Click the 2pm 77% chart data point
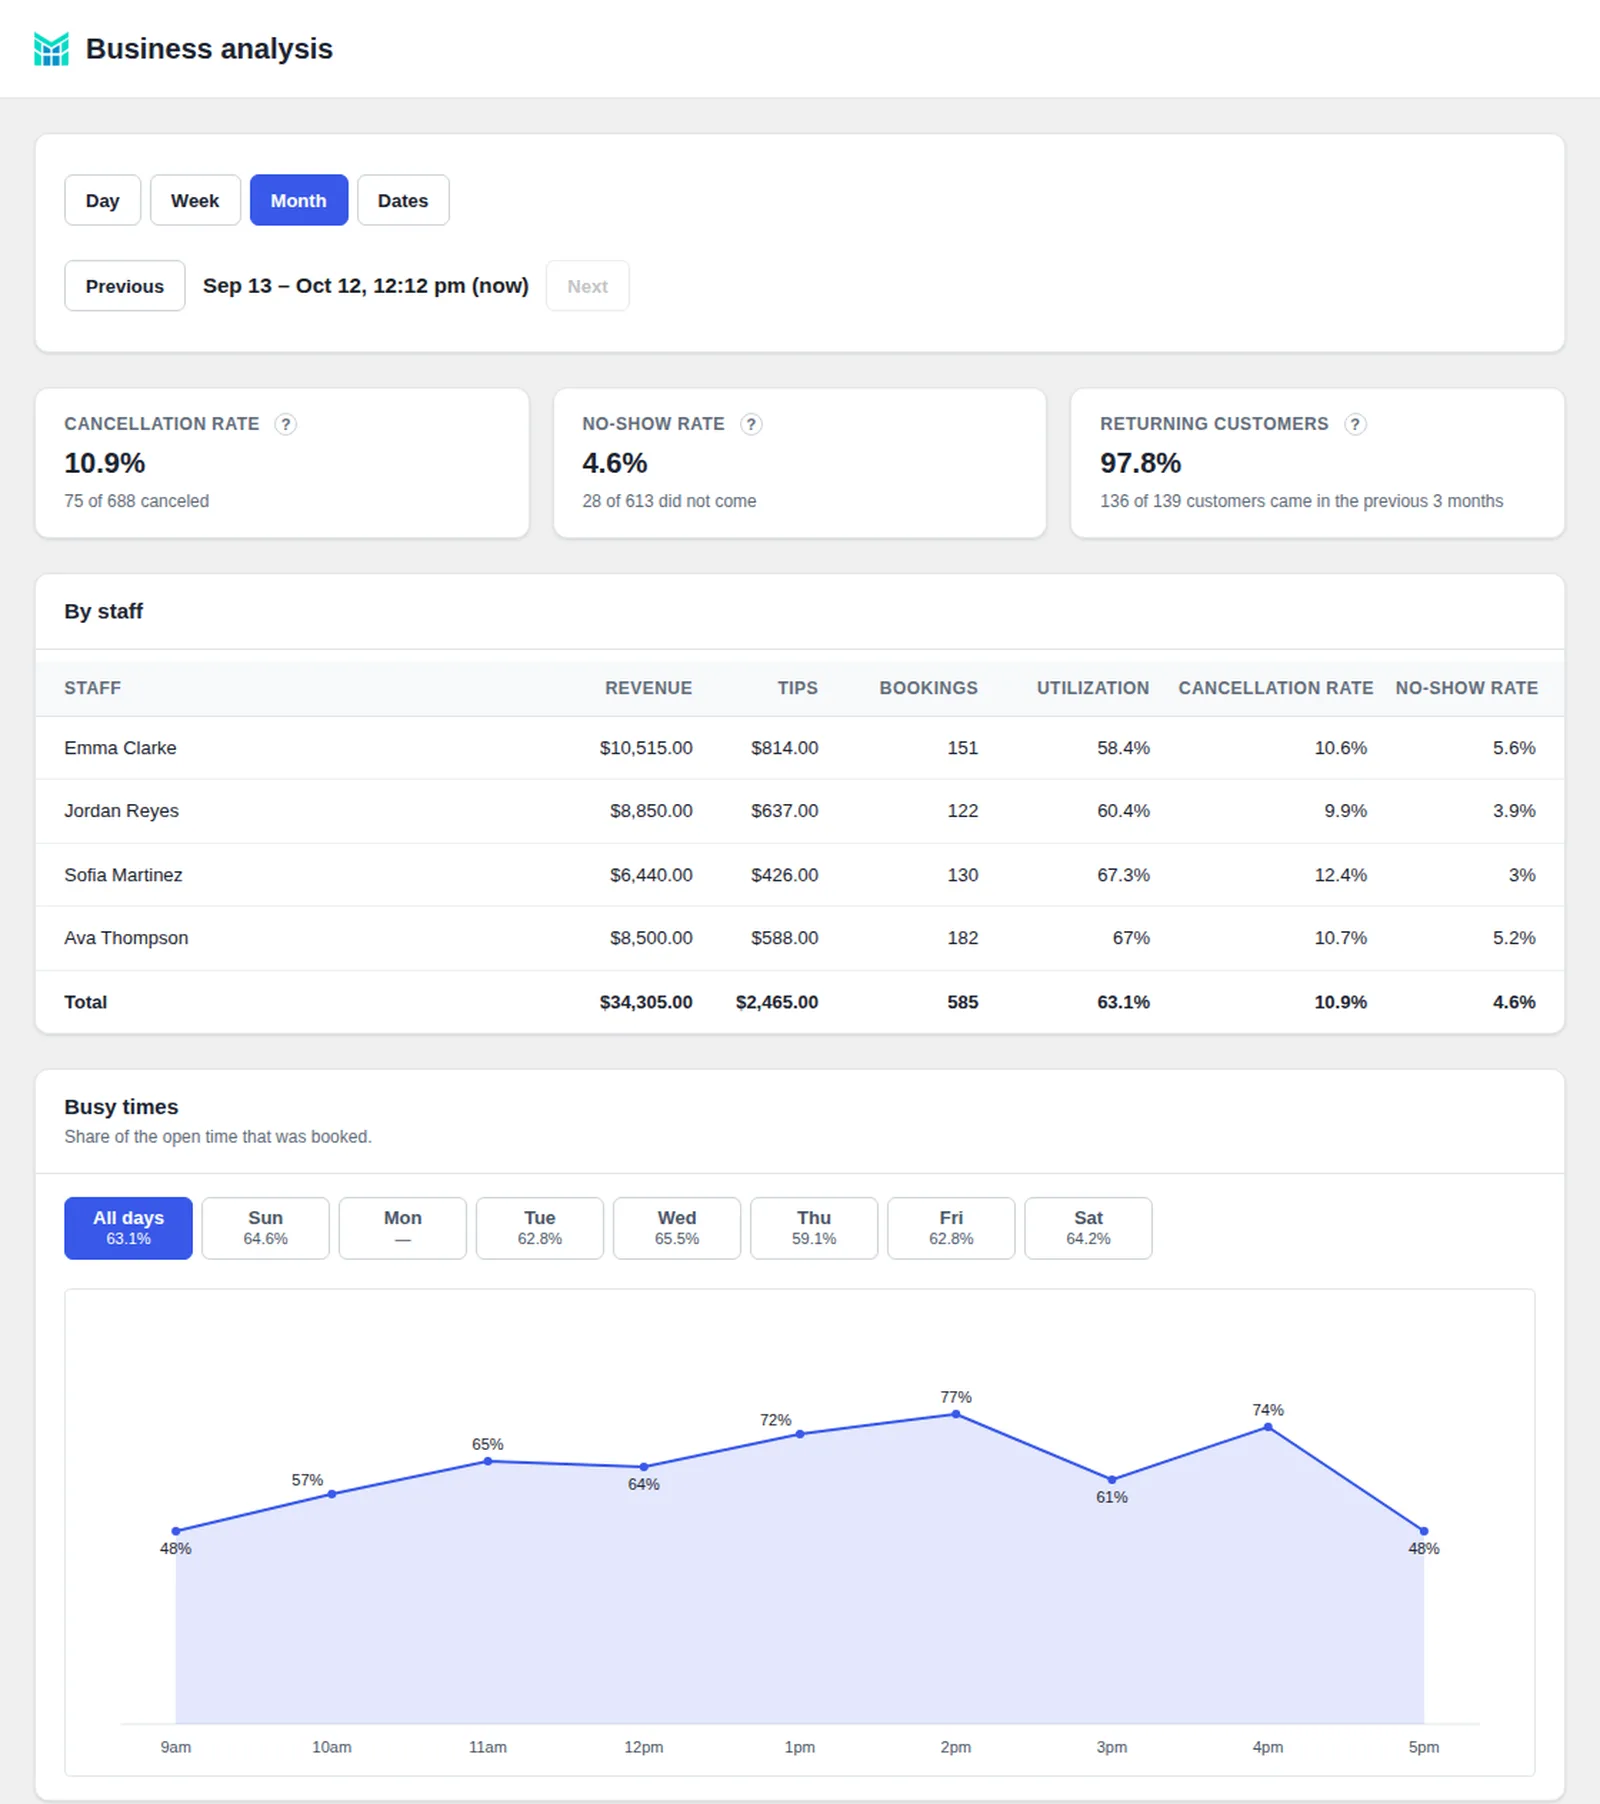 956,1414
